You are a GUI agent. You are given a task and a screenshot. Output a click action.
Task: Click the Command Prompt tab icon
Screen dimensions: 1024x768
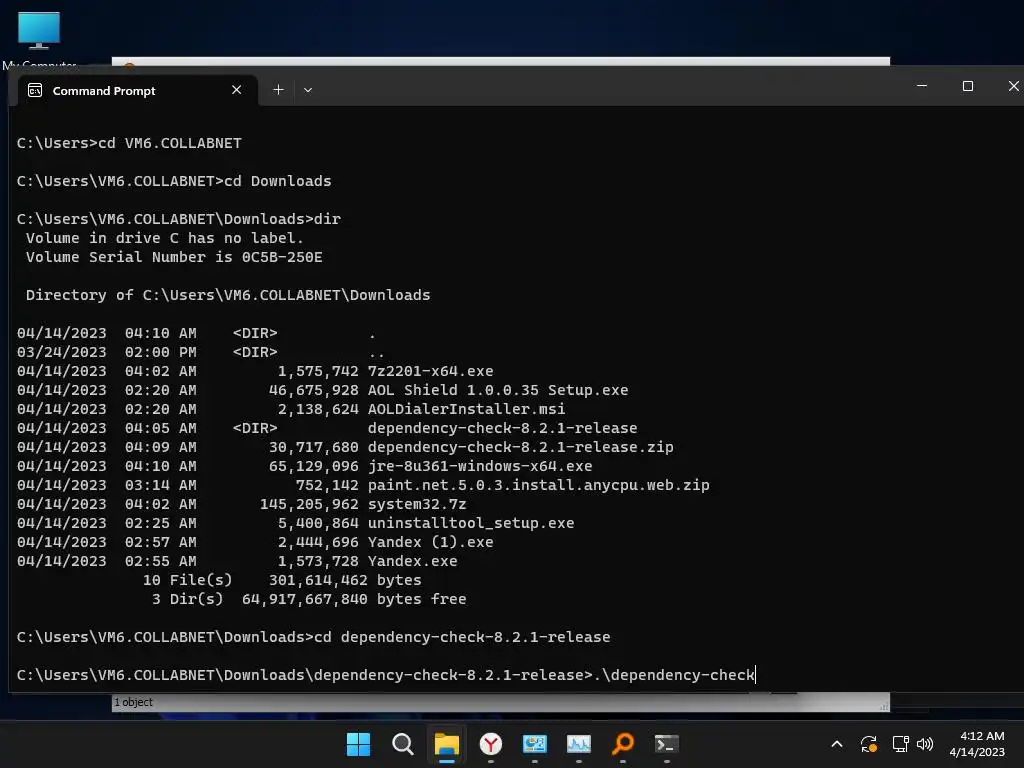coord(35,91)
